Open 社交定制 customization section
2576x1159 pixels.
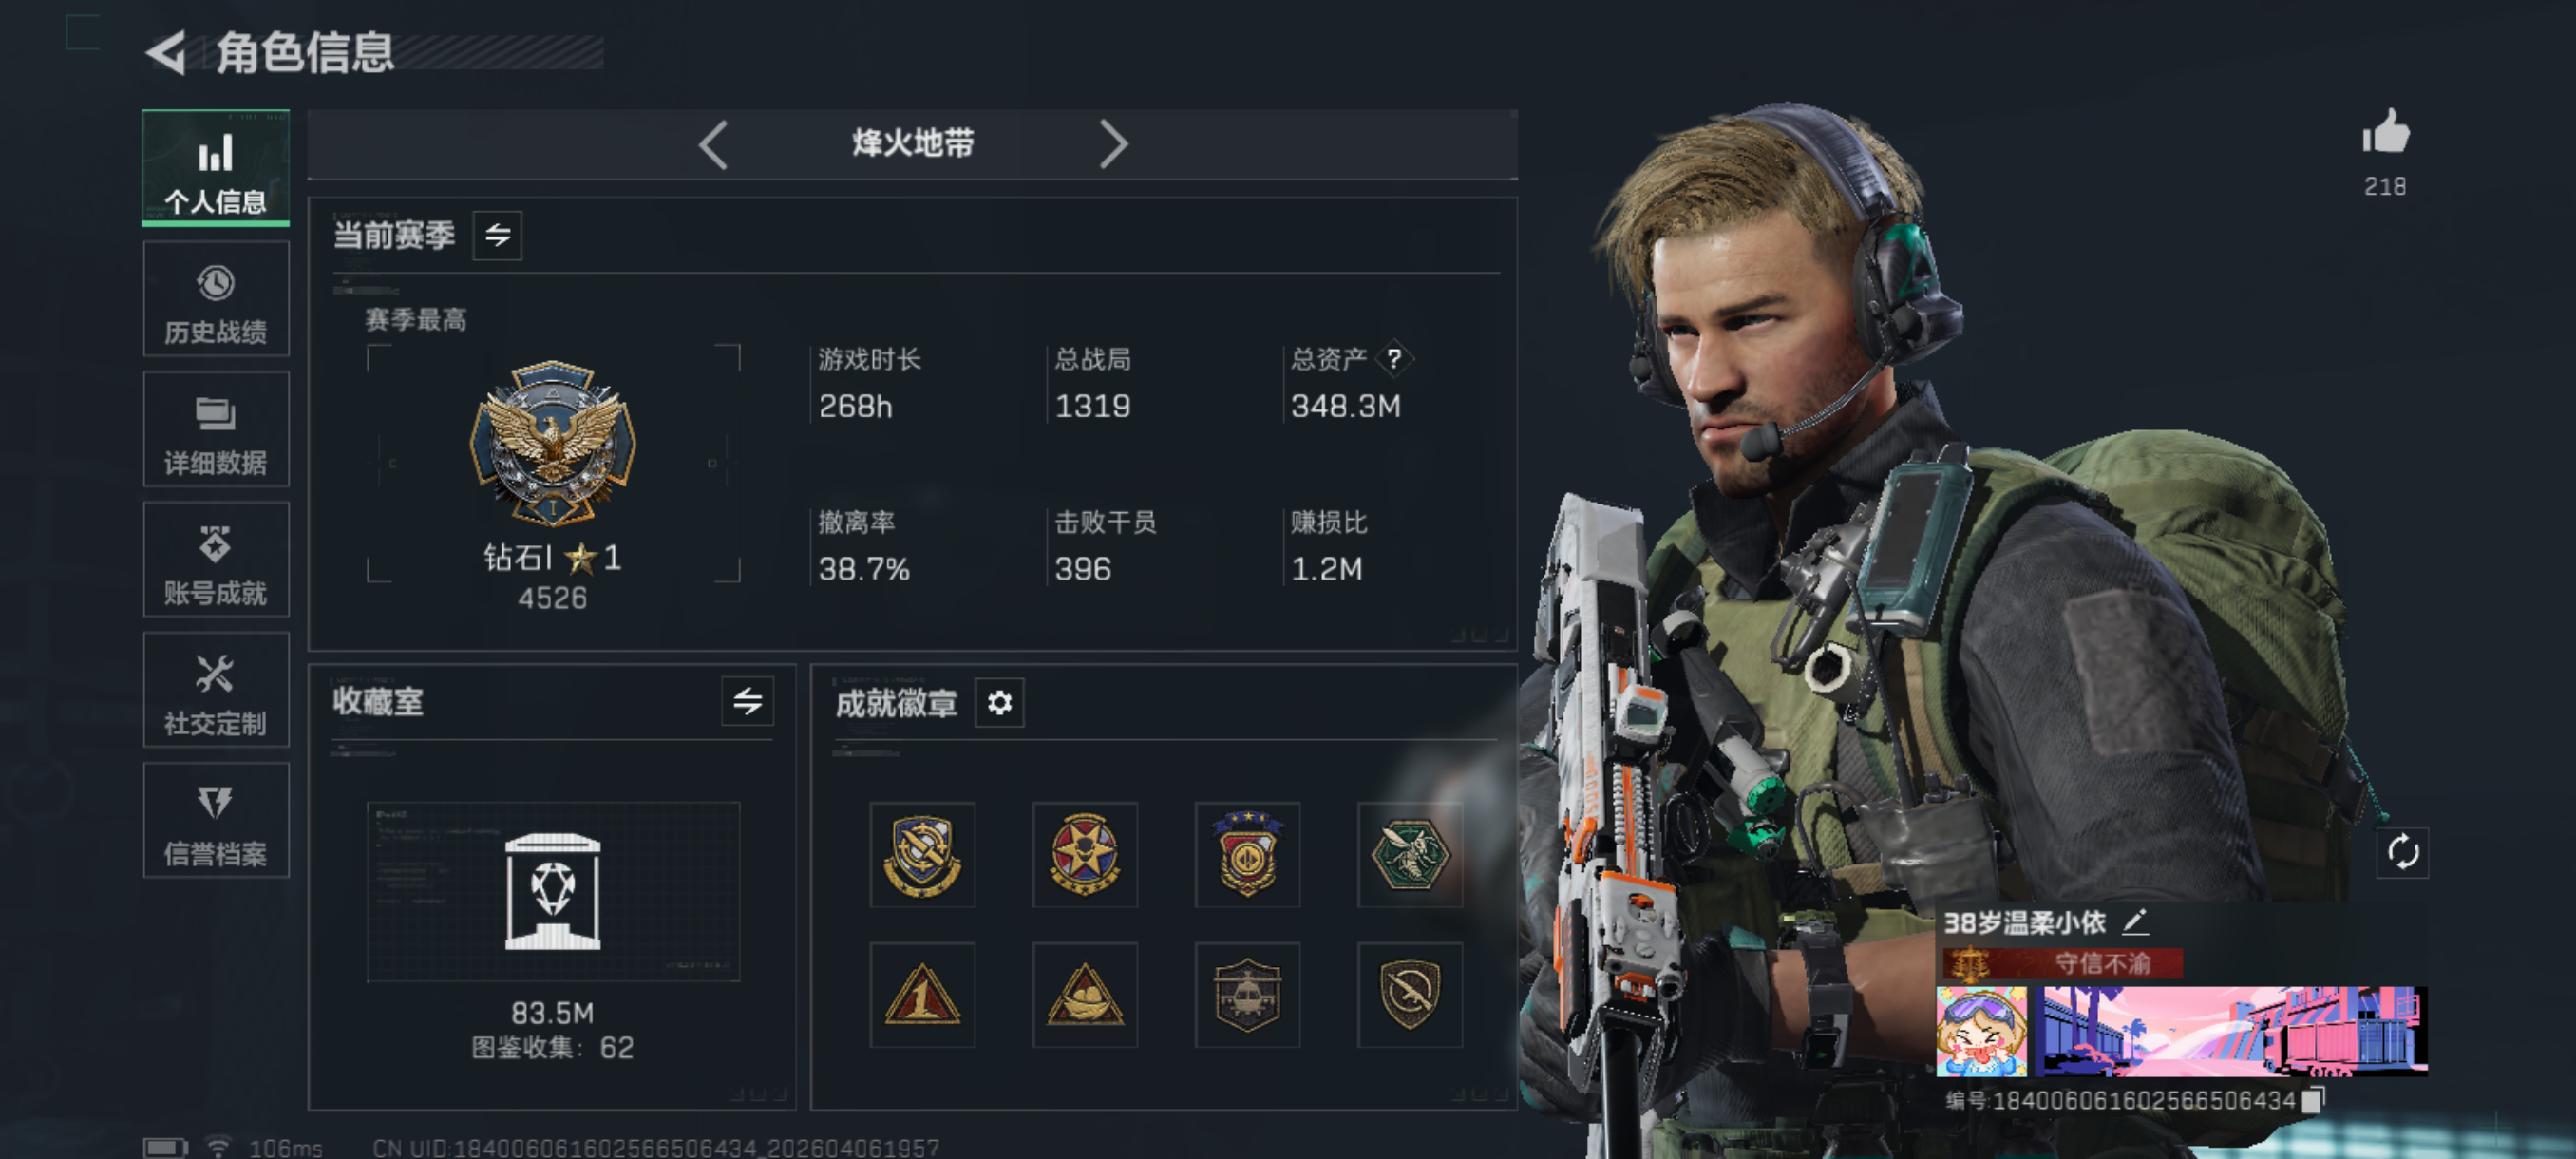point(216,690)
